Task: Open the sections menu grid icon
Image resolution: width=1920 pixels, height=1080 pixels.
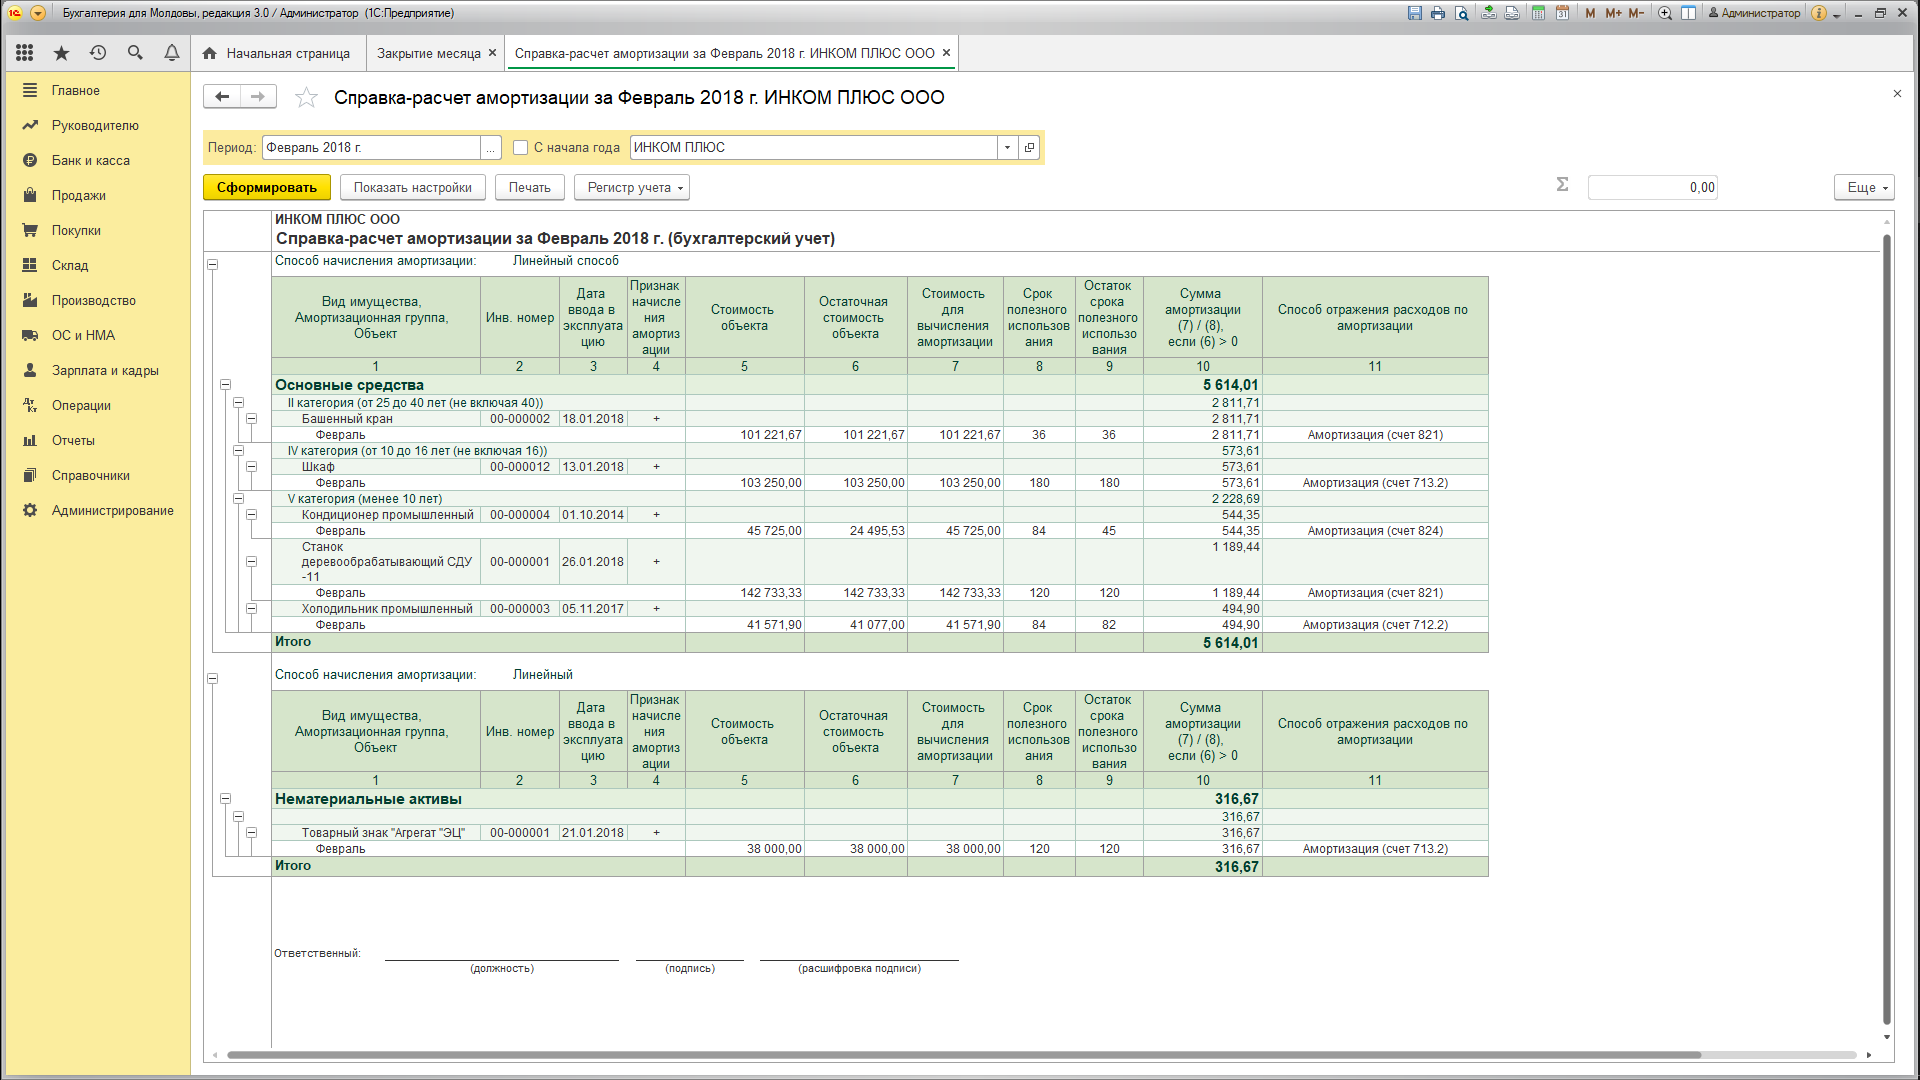Action: tap(24, 53)
